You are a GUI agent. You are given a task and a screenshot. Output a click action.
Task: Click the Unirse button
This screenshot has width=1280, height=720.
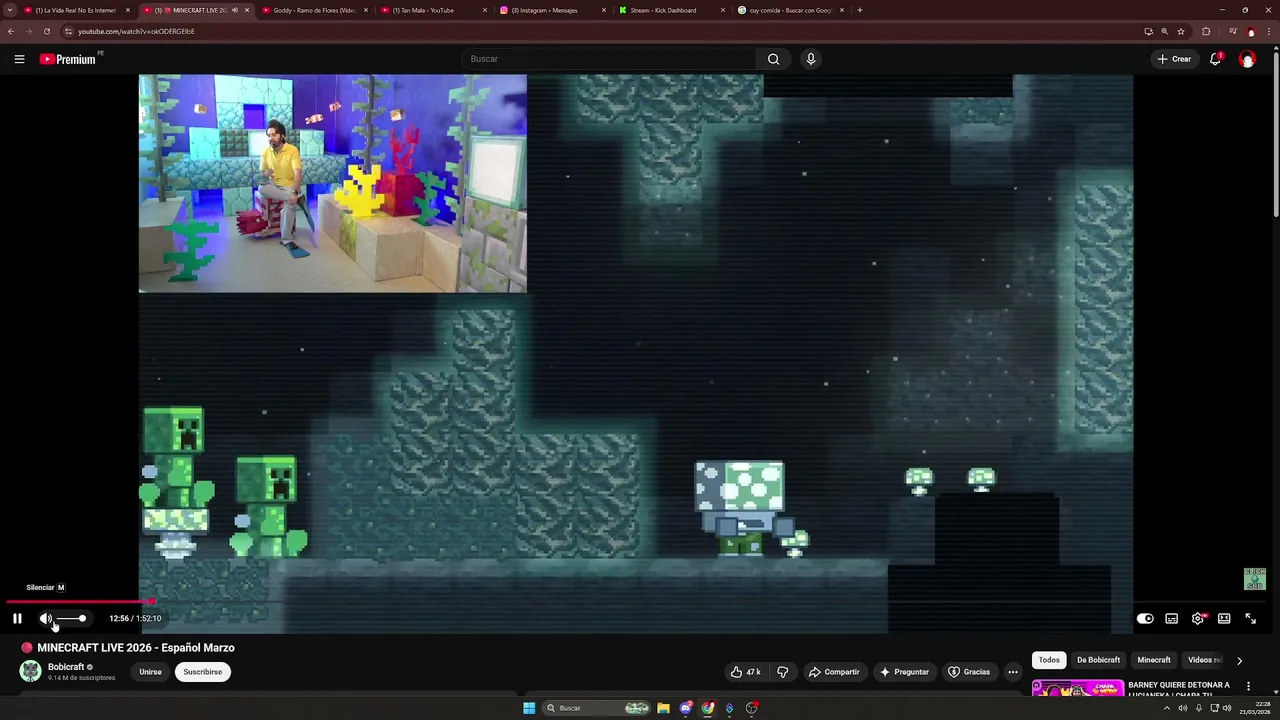[x=150, y=672]
